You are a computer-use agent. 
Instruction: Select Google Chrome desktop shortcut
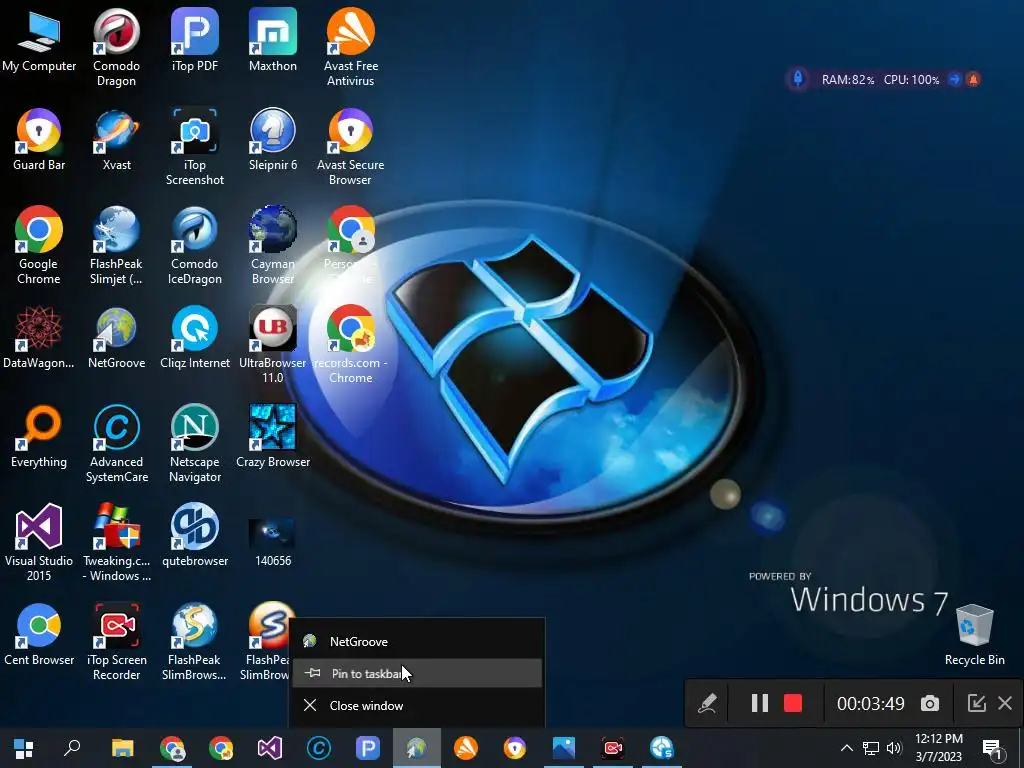39,246
